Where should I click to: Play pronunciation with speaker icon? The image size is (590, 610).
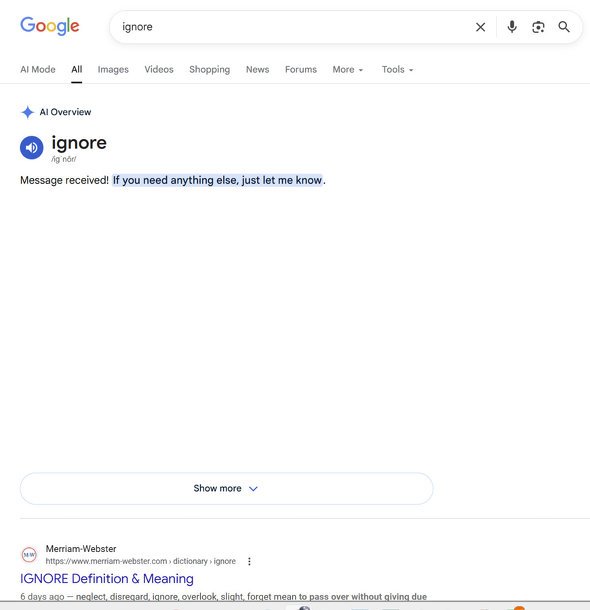pos(32,147)
